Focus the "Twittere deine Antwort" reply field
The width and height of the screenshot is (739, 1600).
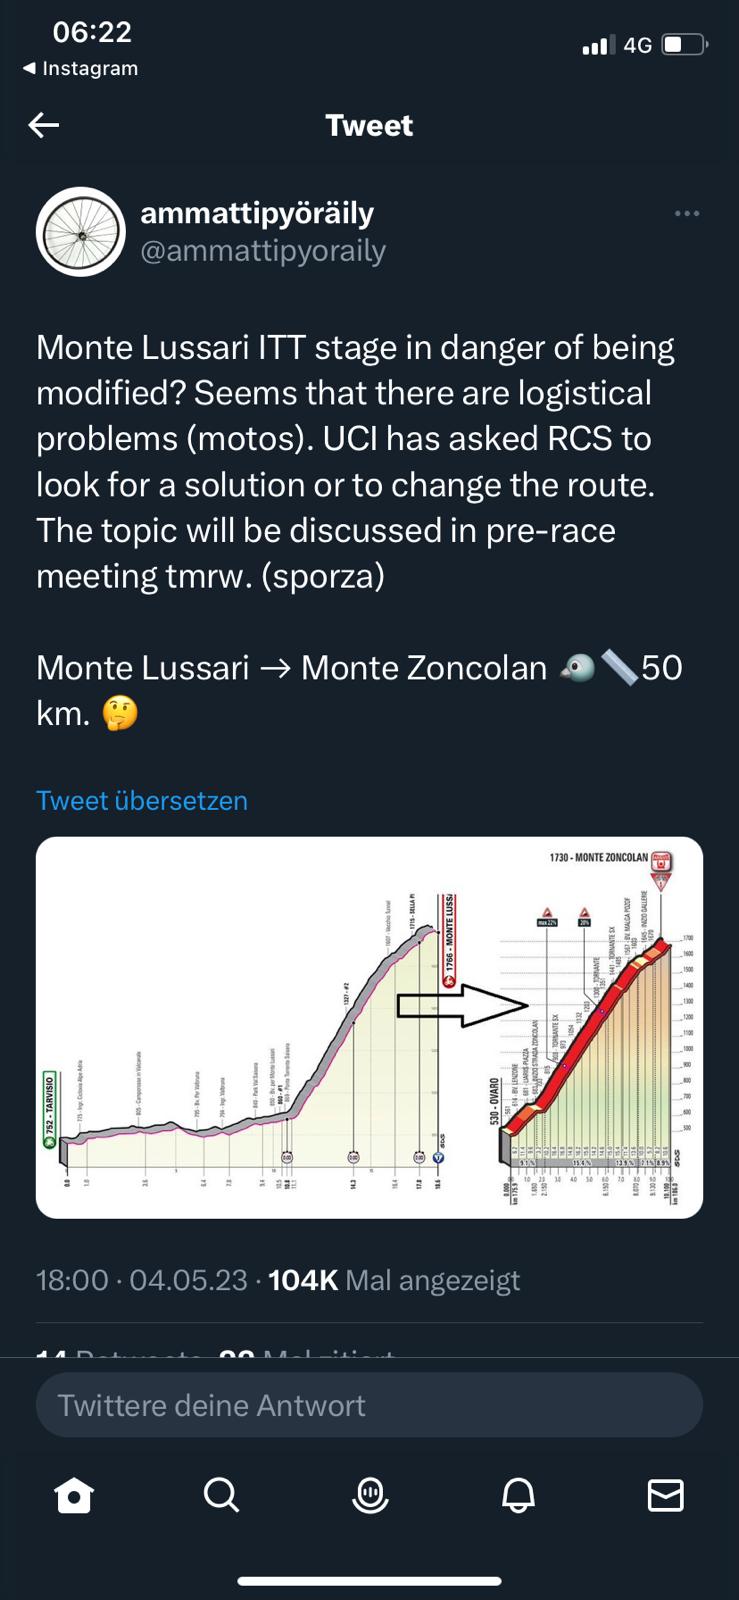click(x=369, y=1405)
